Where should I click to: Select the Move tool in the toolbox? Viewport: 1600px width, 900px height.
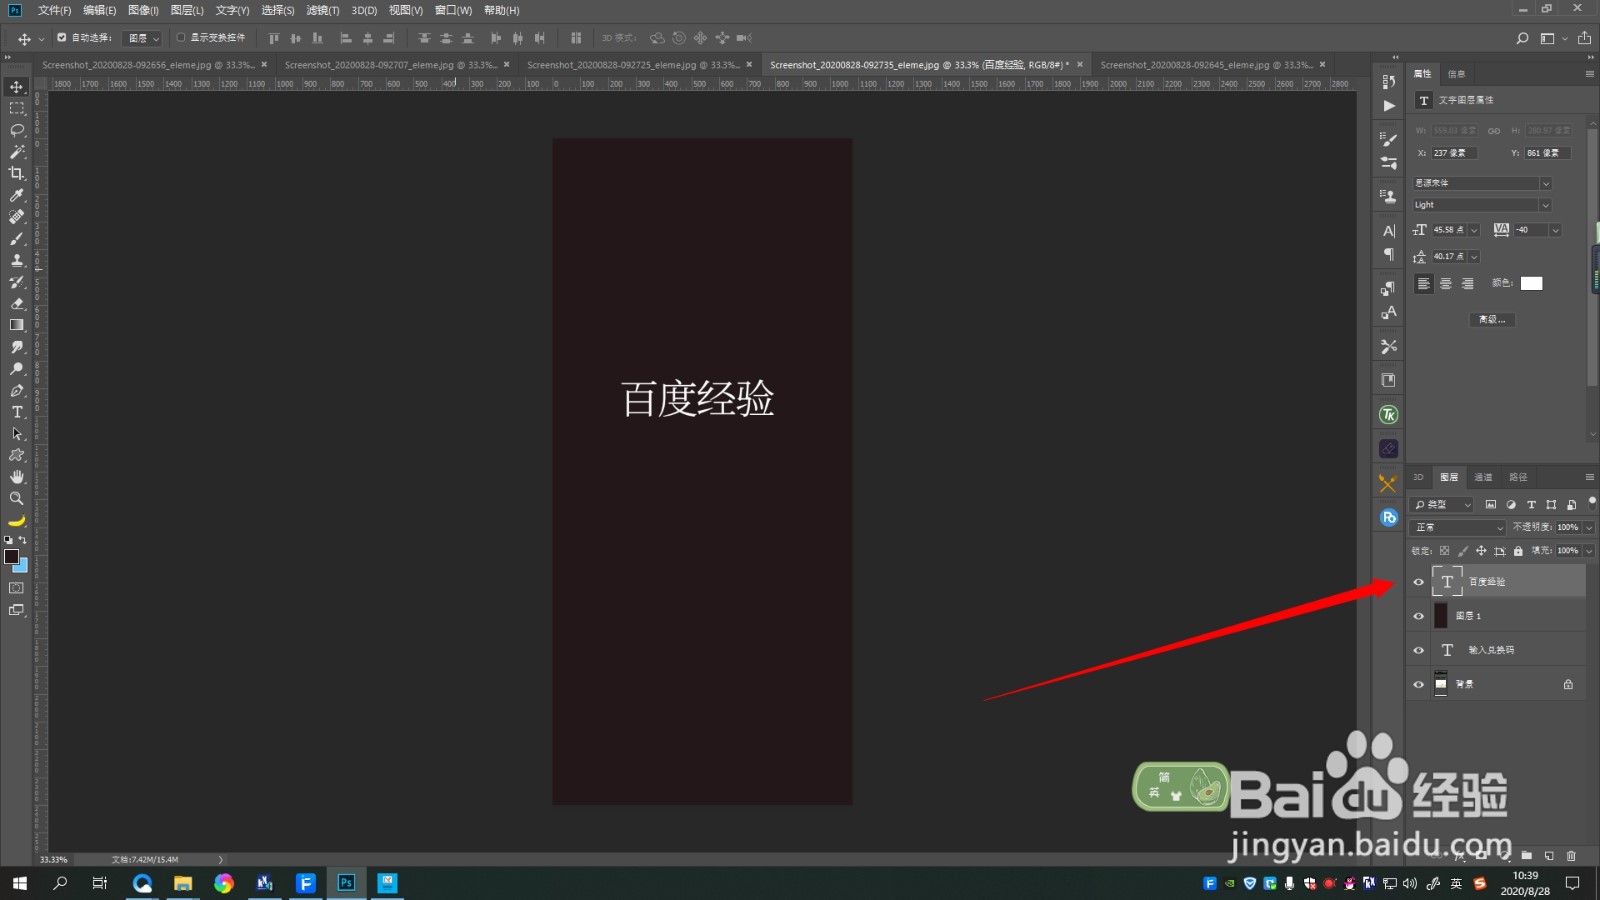(17, 87)
